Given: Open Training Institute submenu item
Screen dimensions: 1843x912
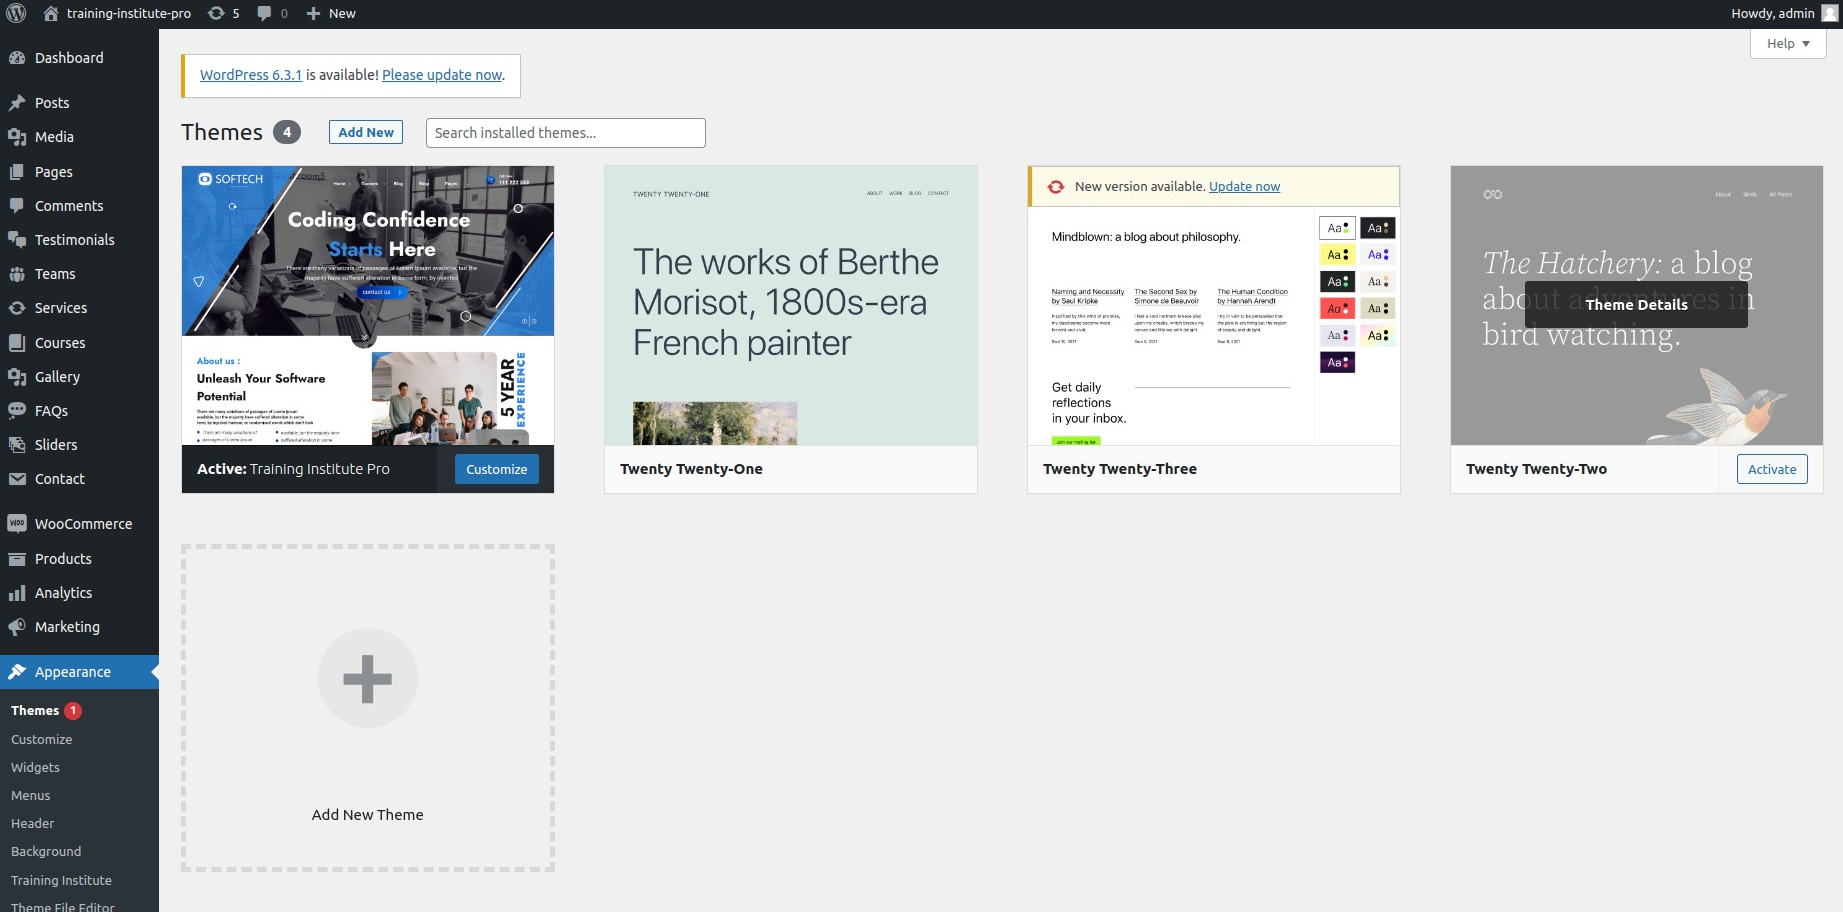Looking at the screenshot, I should click(x=62, y=880).
